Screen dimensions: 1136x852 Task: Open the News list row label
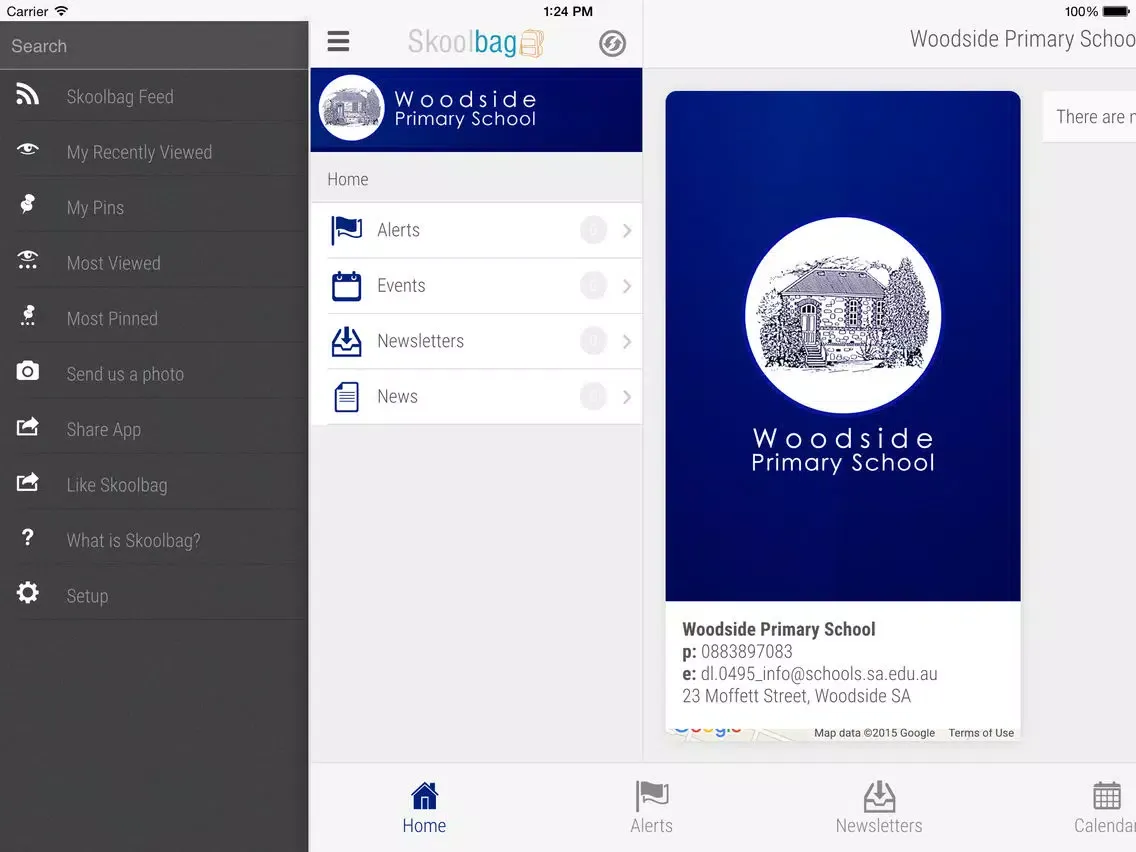coord(397,396)
